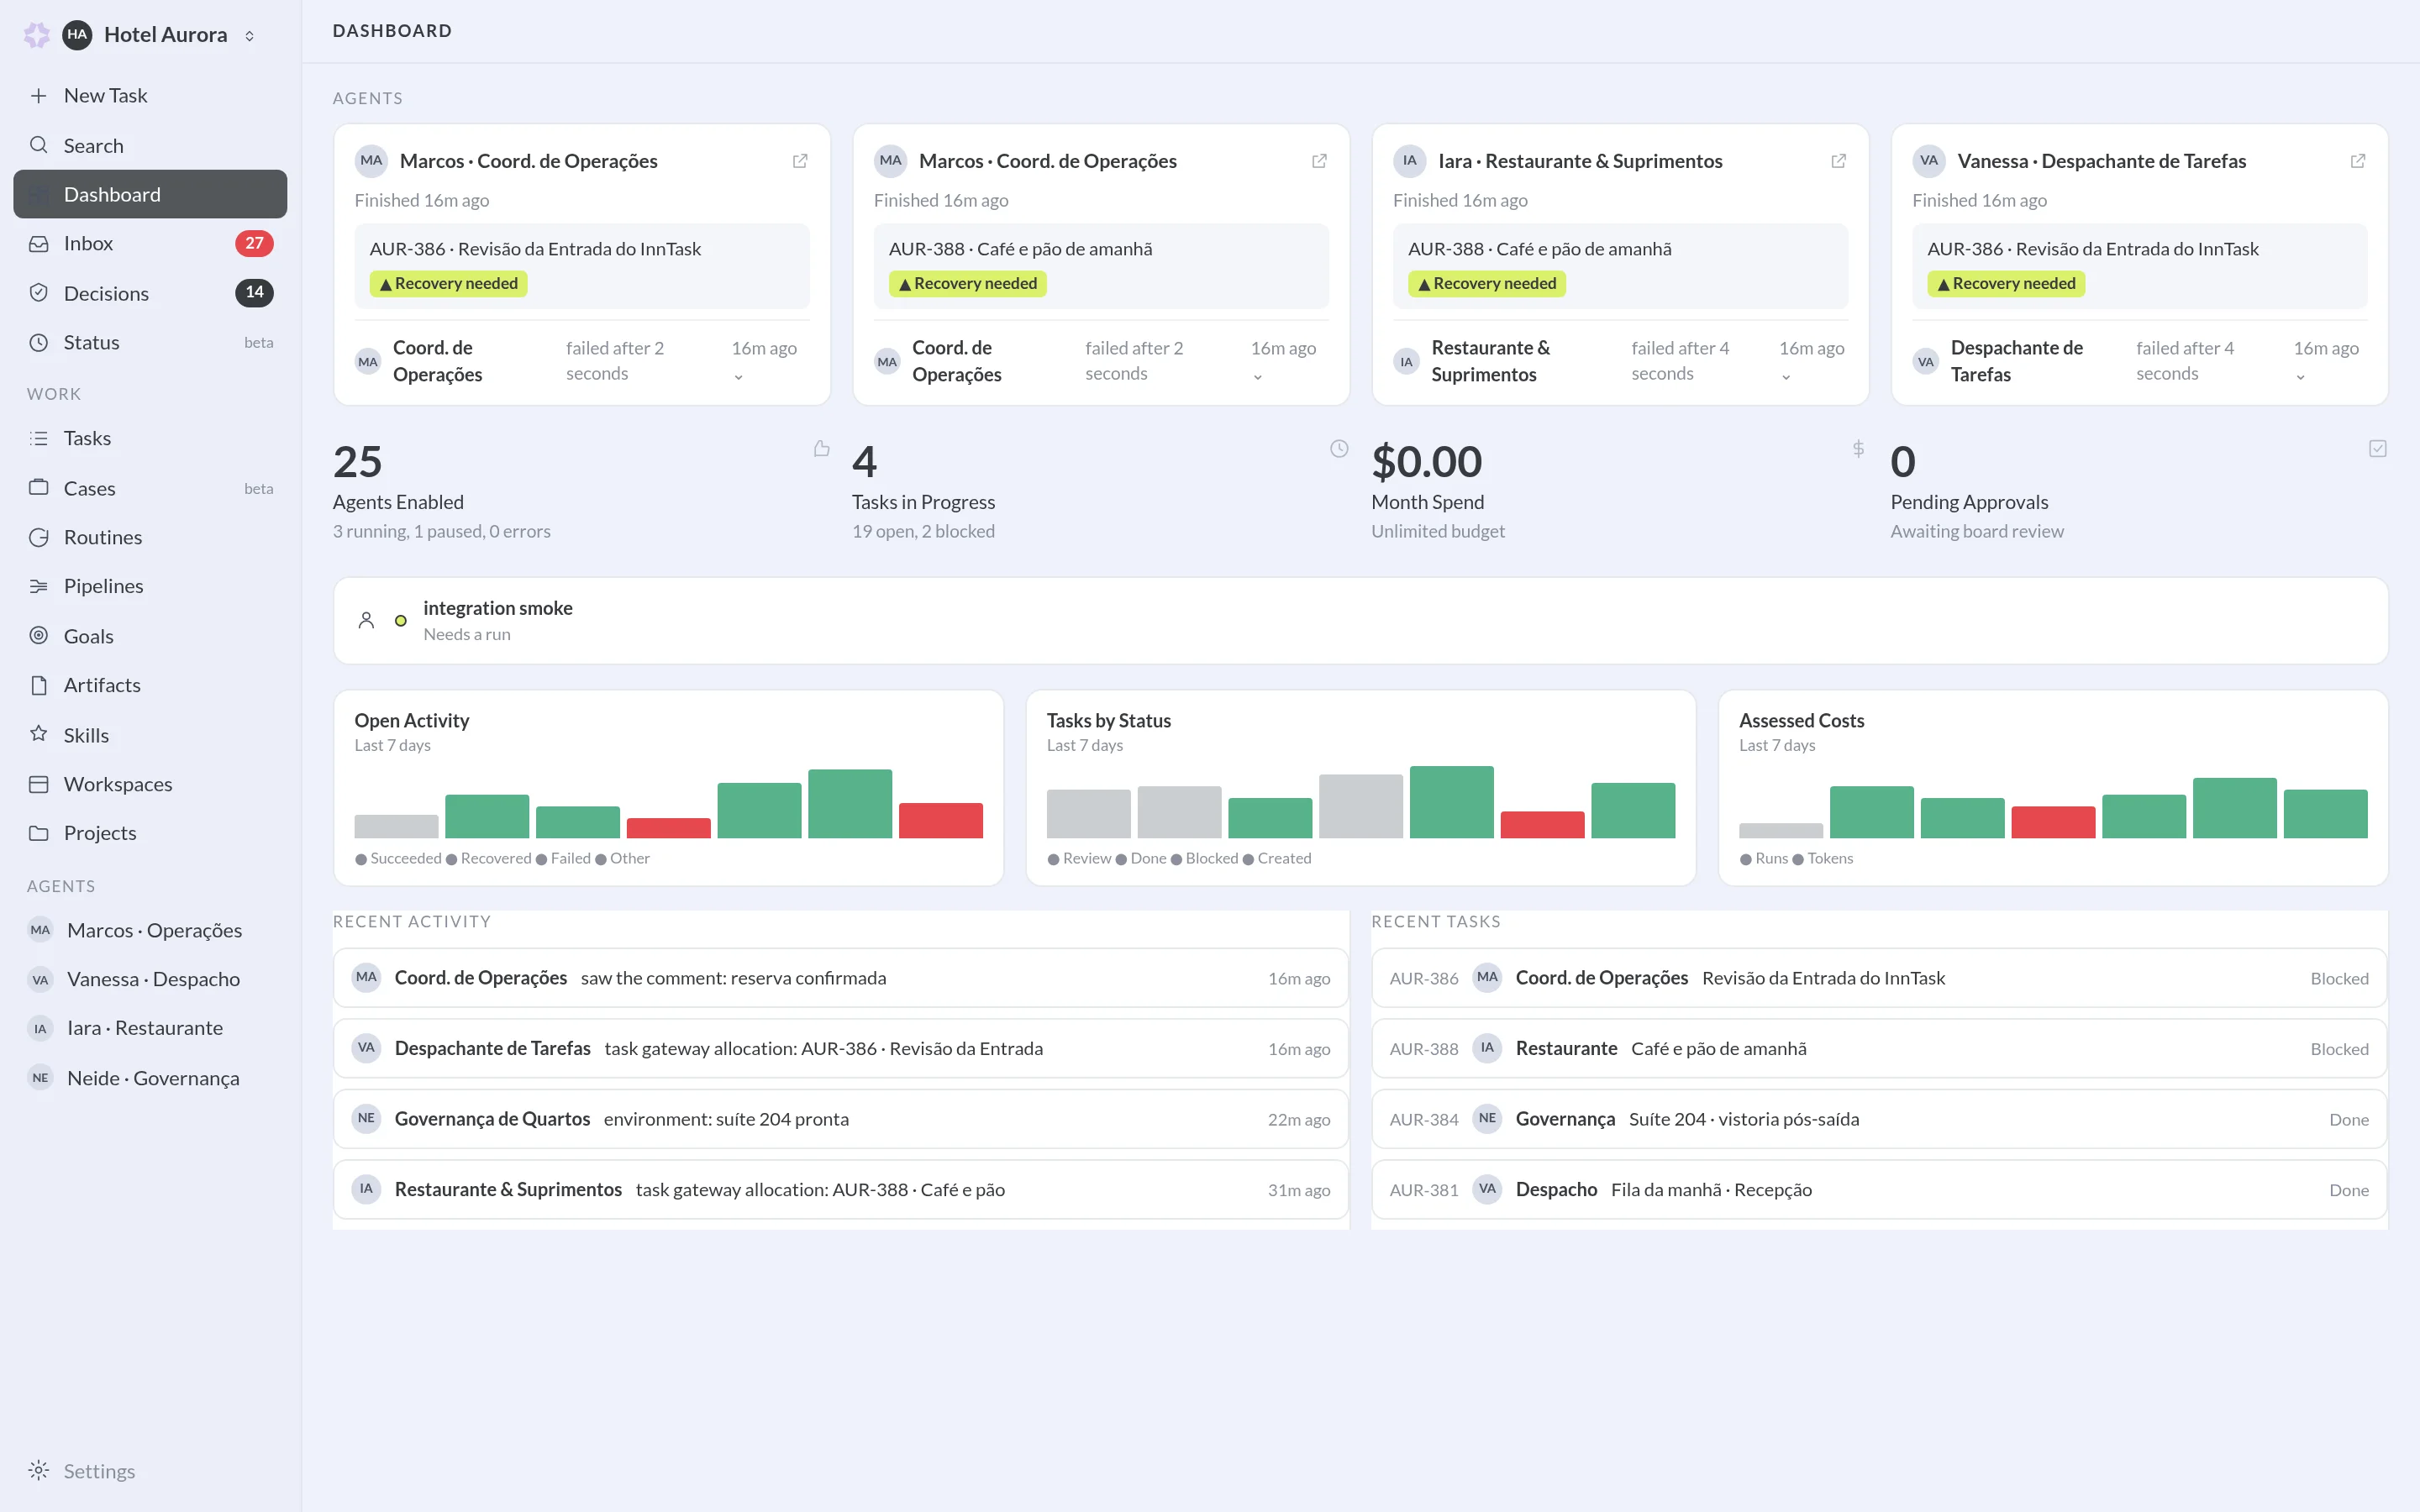The height and width of the screenshot is (1512, 2420).
Task: Click the Decisions shield icon
Action: pos(38,293)
